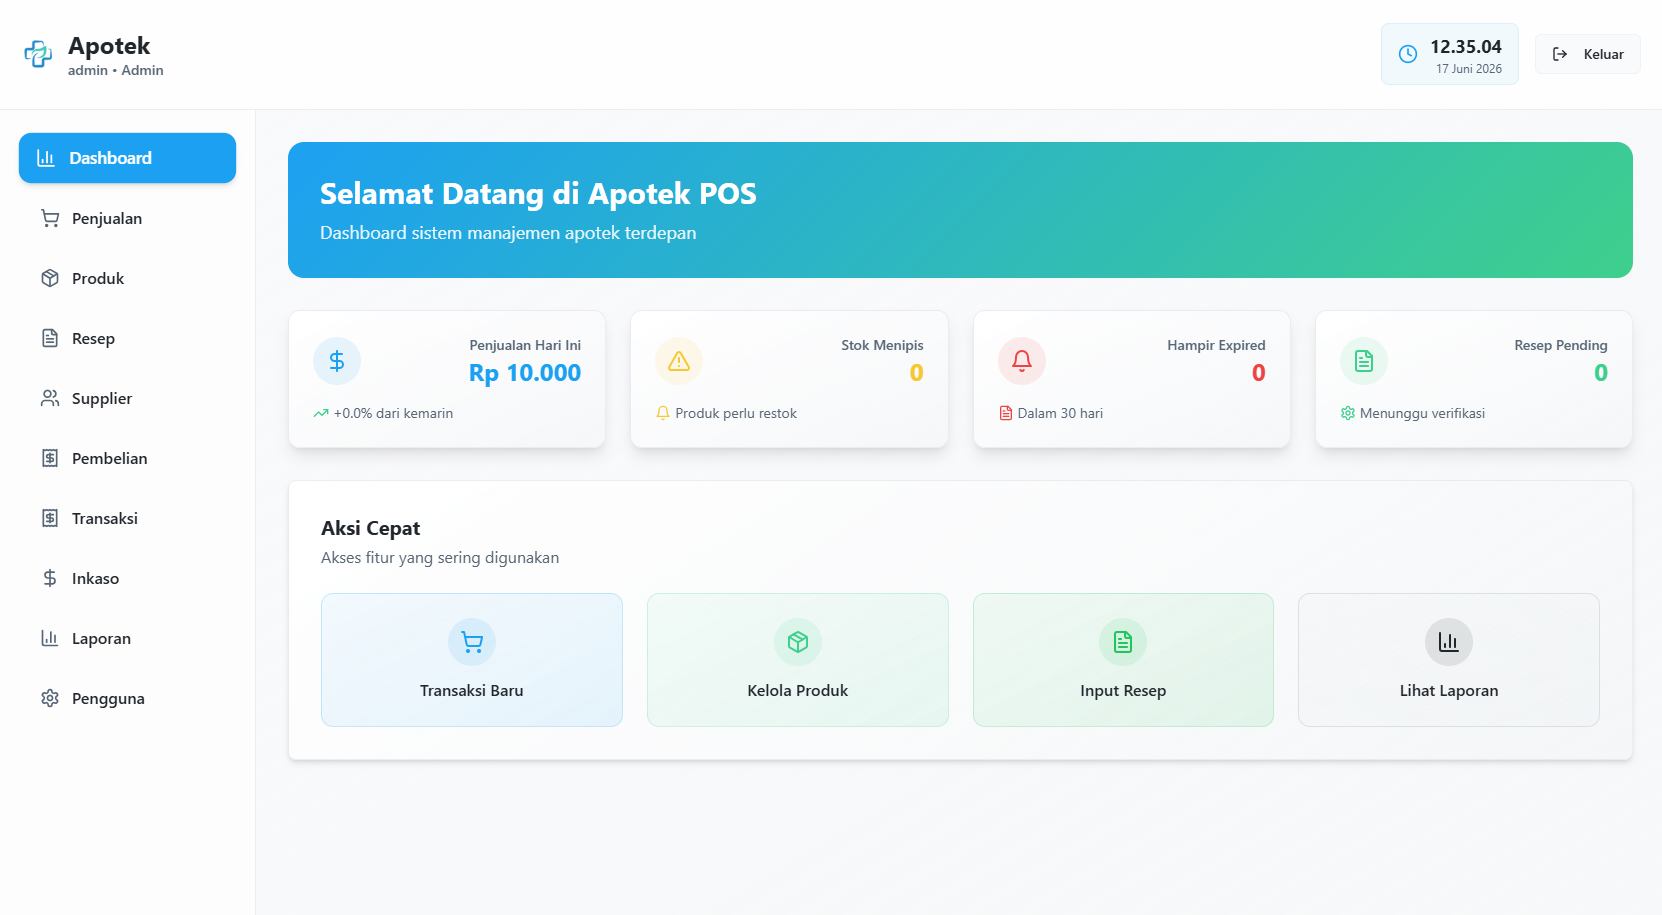Click the Apotek app title
The image size is (1662, 915).
[x=109, y=46]
